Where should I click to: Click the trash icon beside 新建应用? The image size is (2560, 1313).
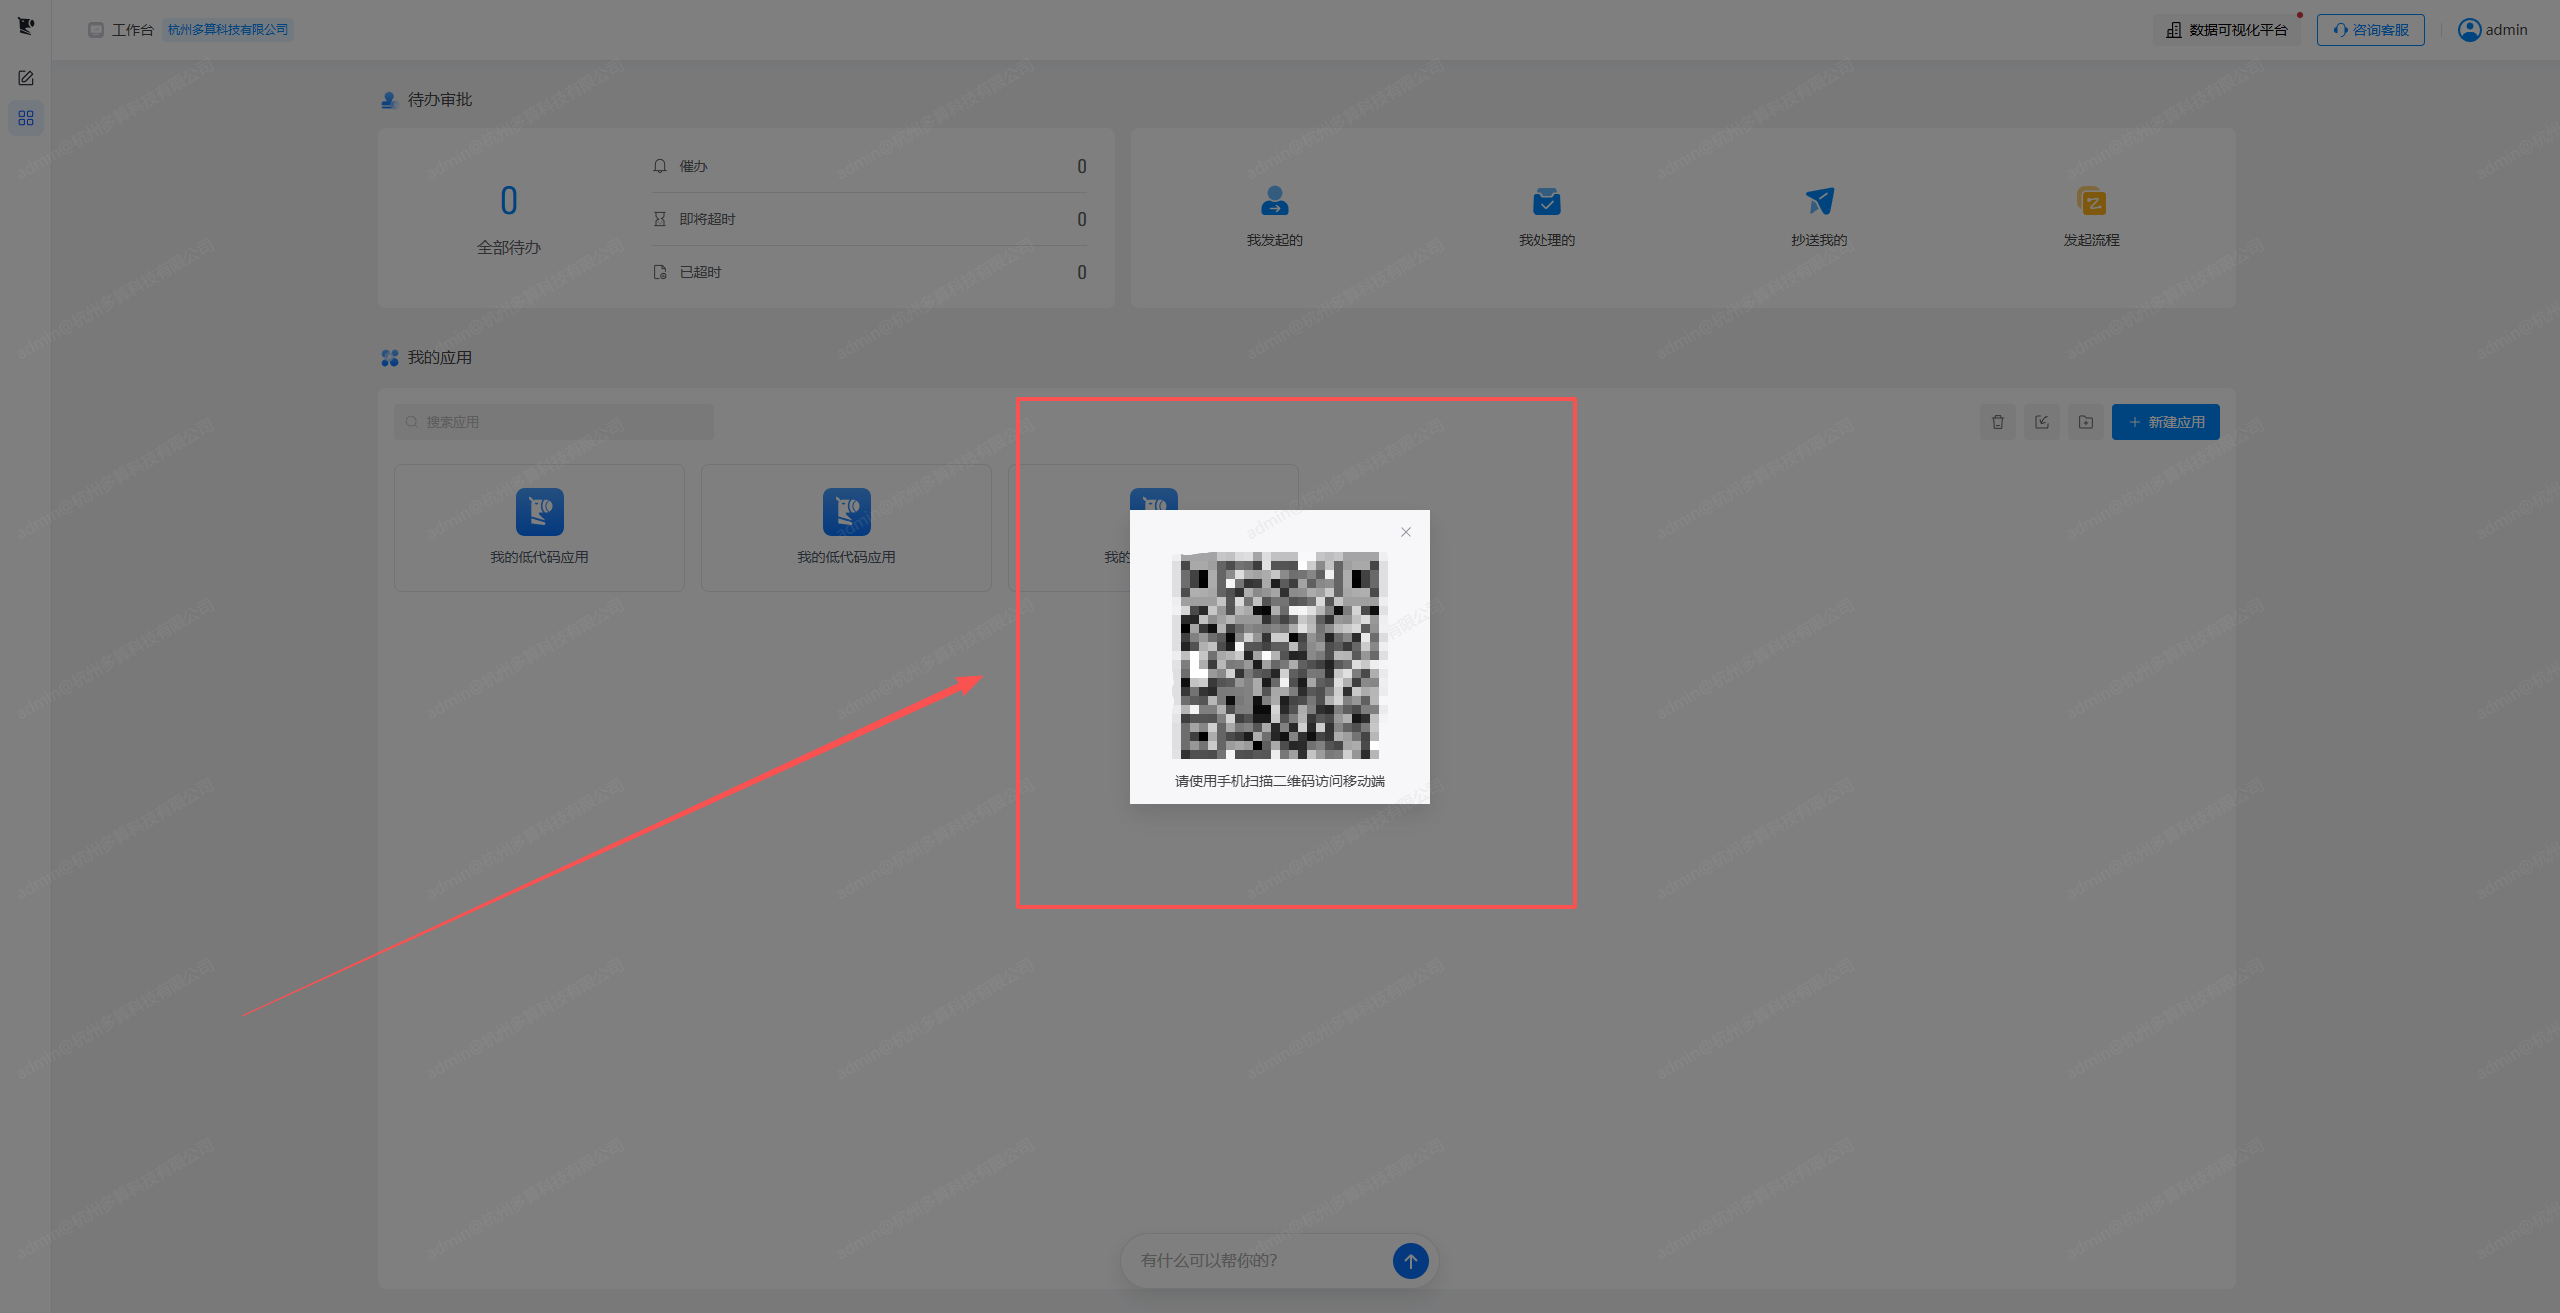point(1998,422)
